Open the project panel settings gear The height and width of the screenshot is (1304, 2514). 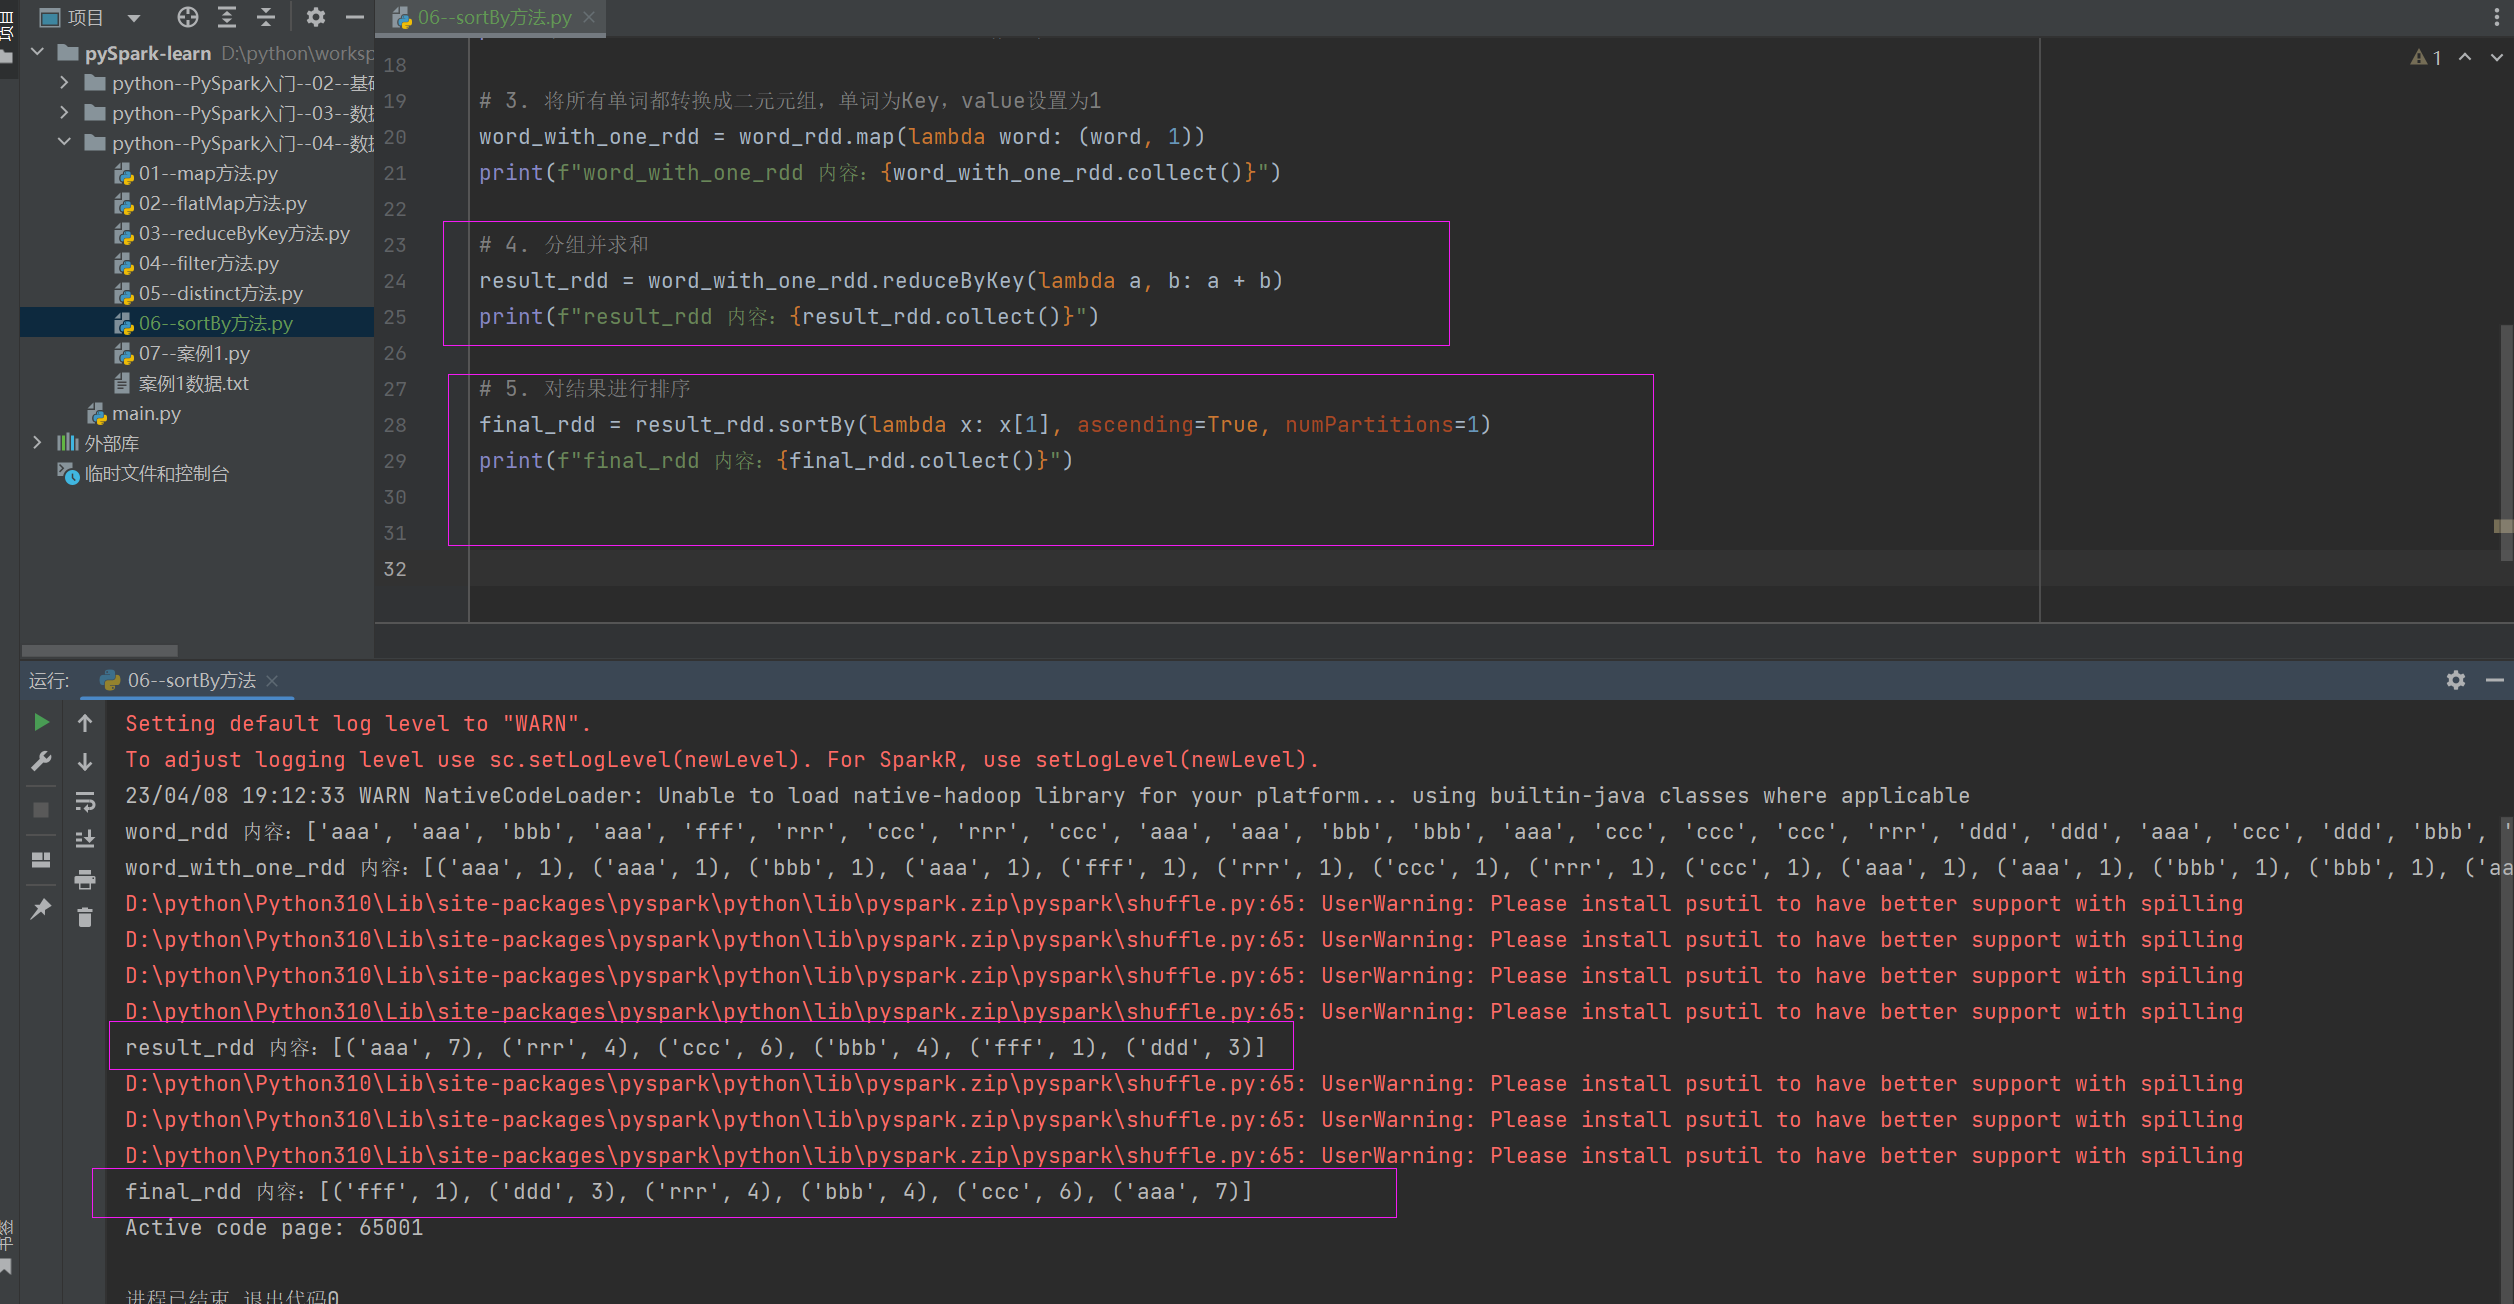(x=316, y=17)
